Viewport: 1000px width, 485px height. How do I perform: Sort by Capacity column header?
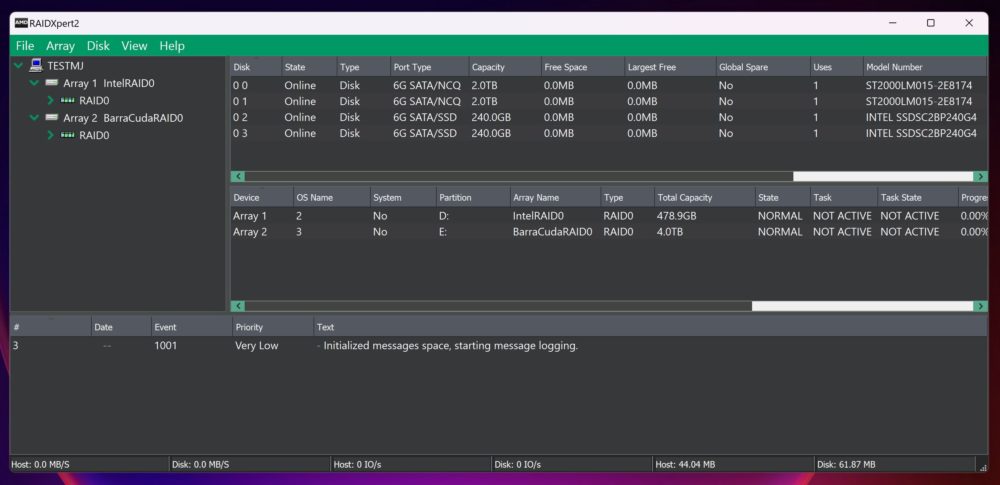(x=504, y=67)
